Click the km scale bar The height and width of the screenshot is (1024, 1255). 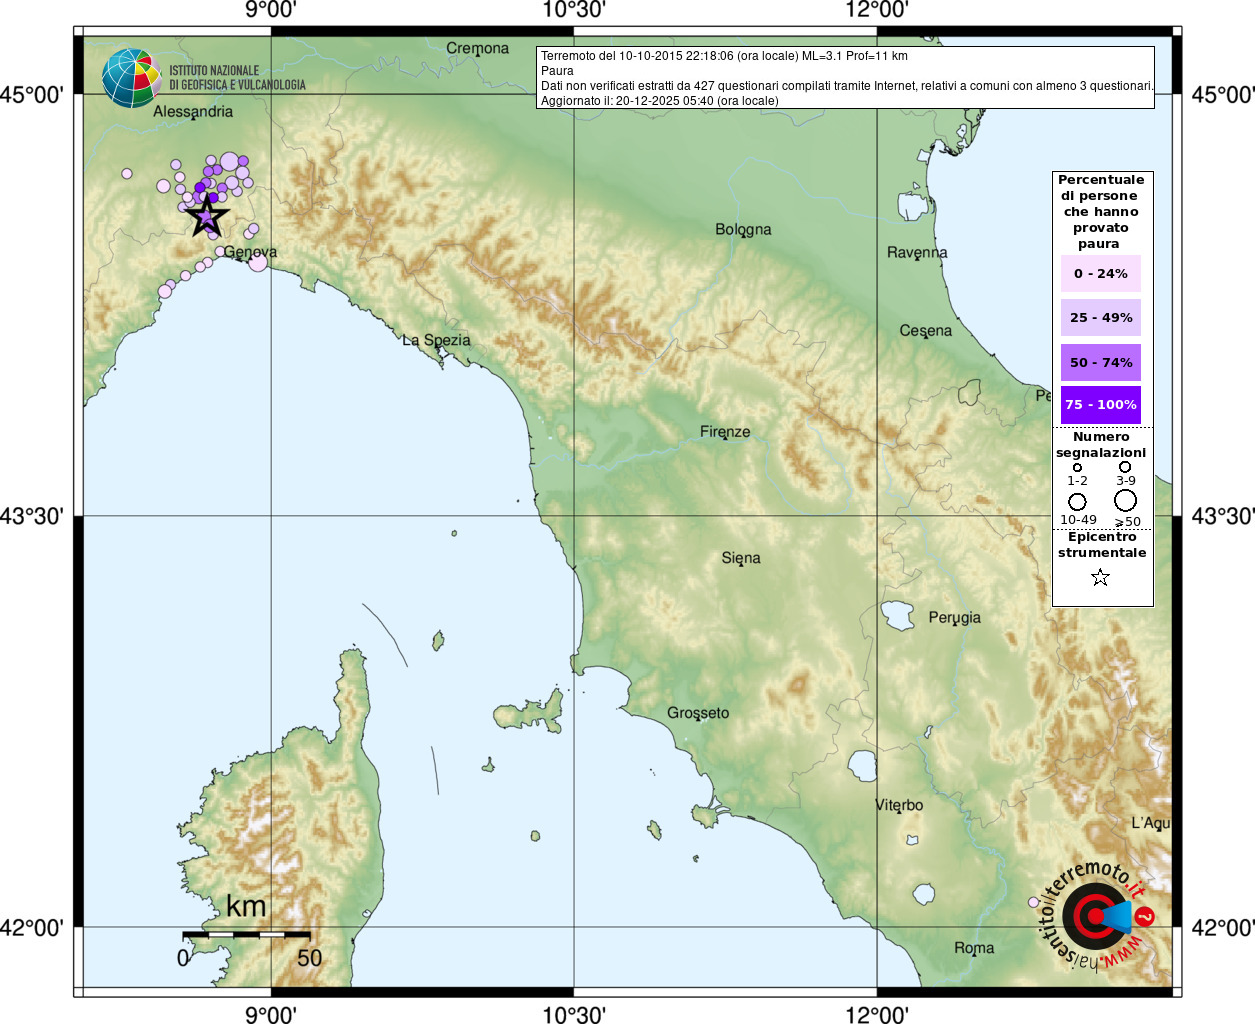click(246, 935)
